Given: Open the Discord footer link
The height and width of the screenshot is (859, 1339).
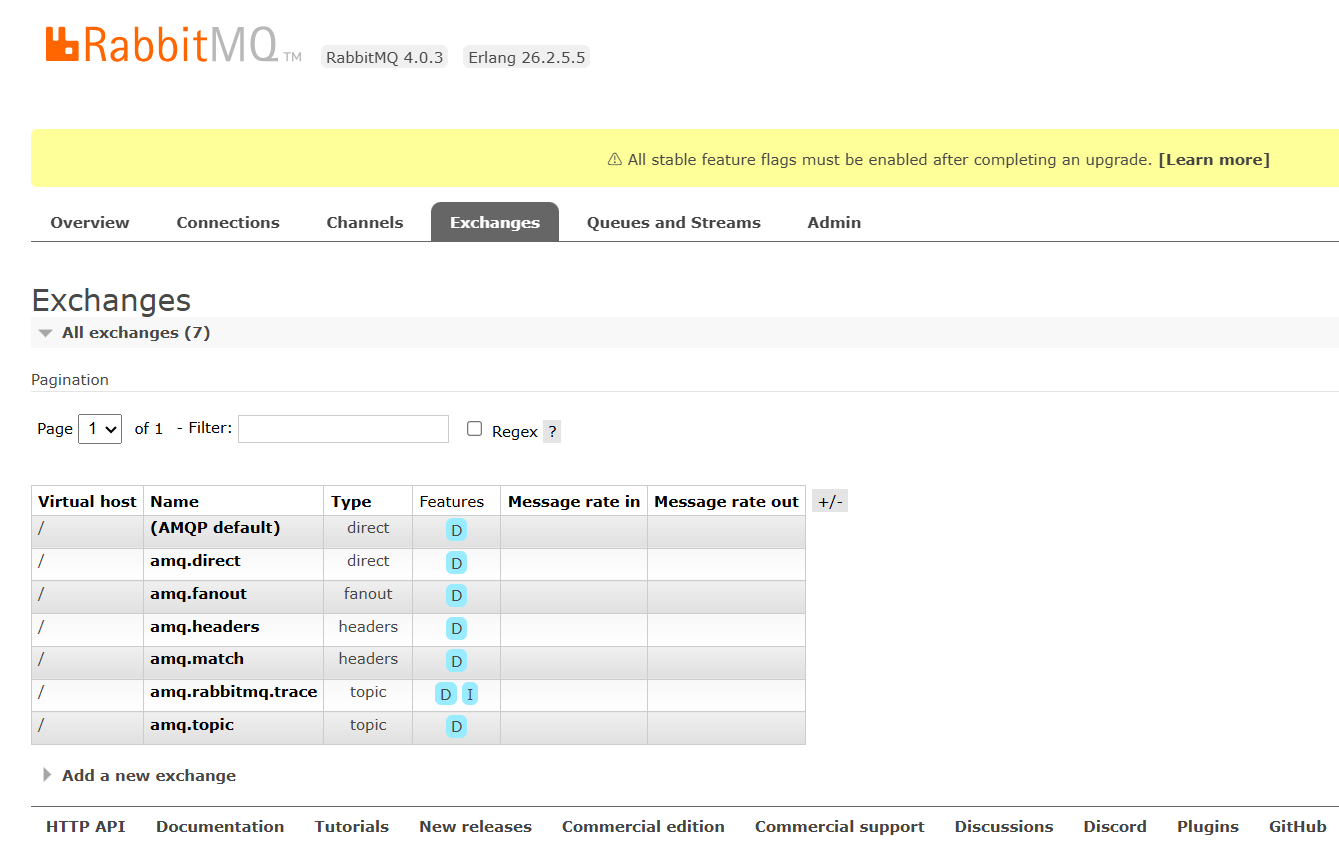Looking at the screenshot, I should [1115, 827].
